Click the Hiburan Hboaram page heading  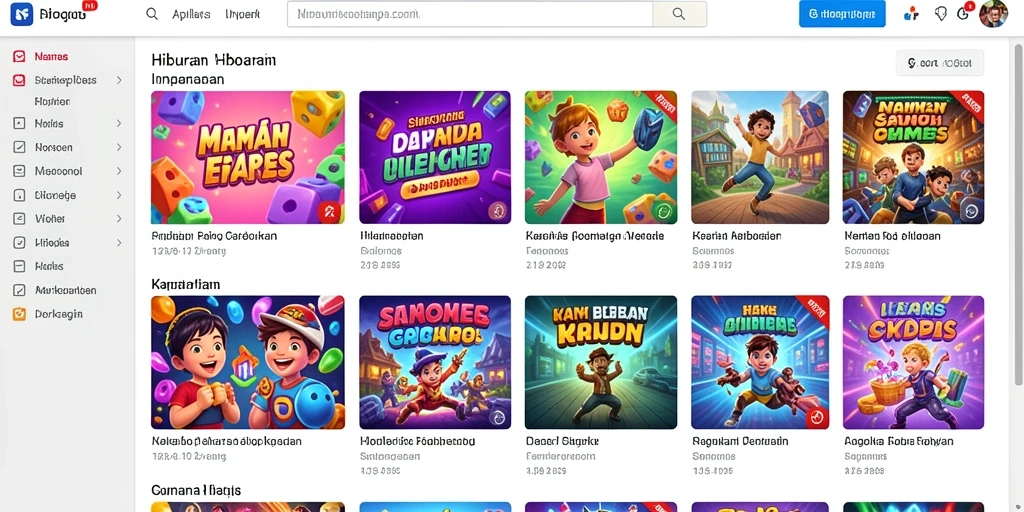tap(214, 60)
